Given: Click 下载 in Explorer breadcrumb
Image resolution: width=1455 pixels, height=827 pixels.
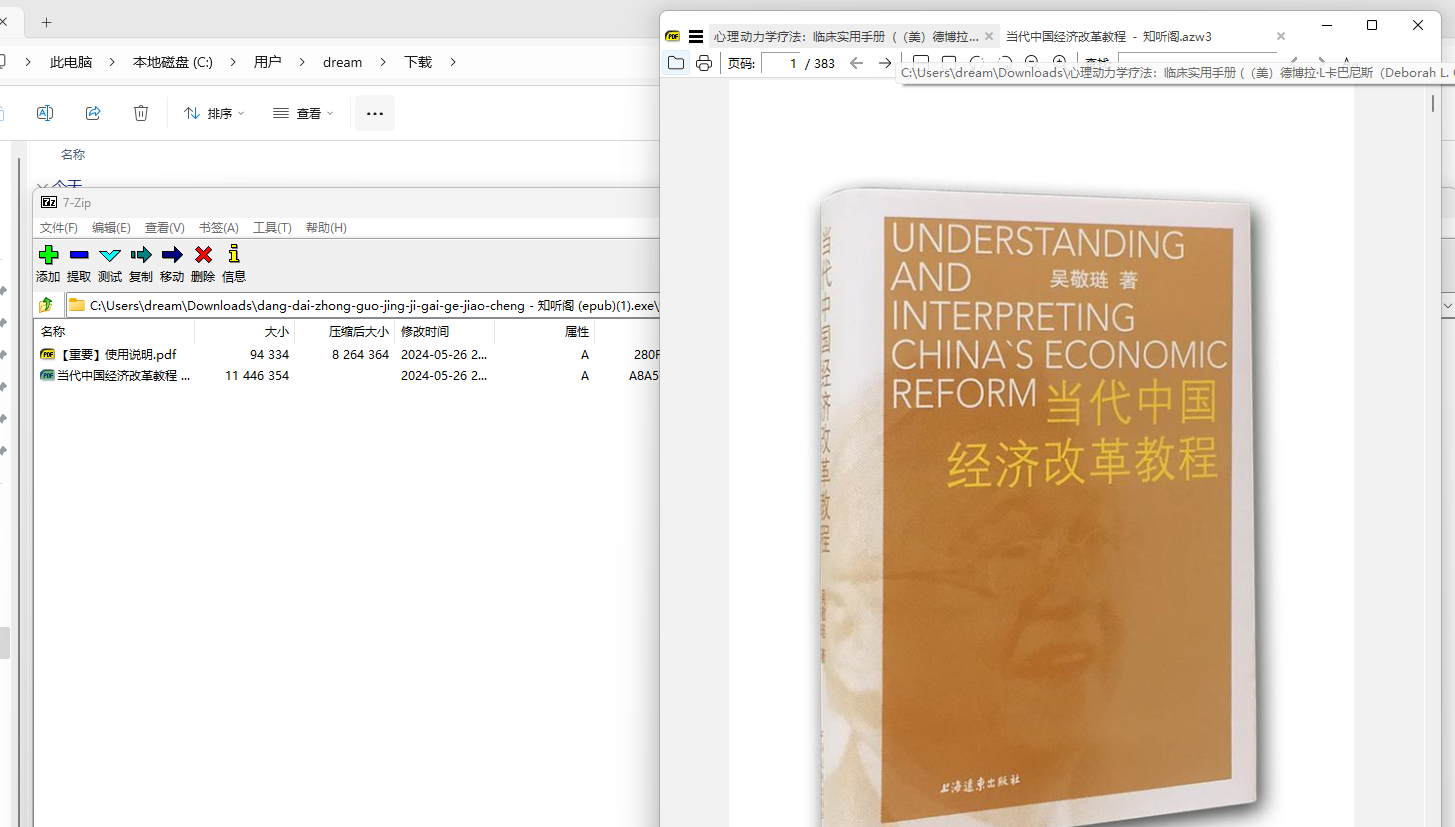Looking at the screenshot, I should [x=418, y=62].
